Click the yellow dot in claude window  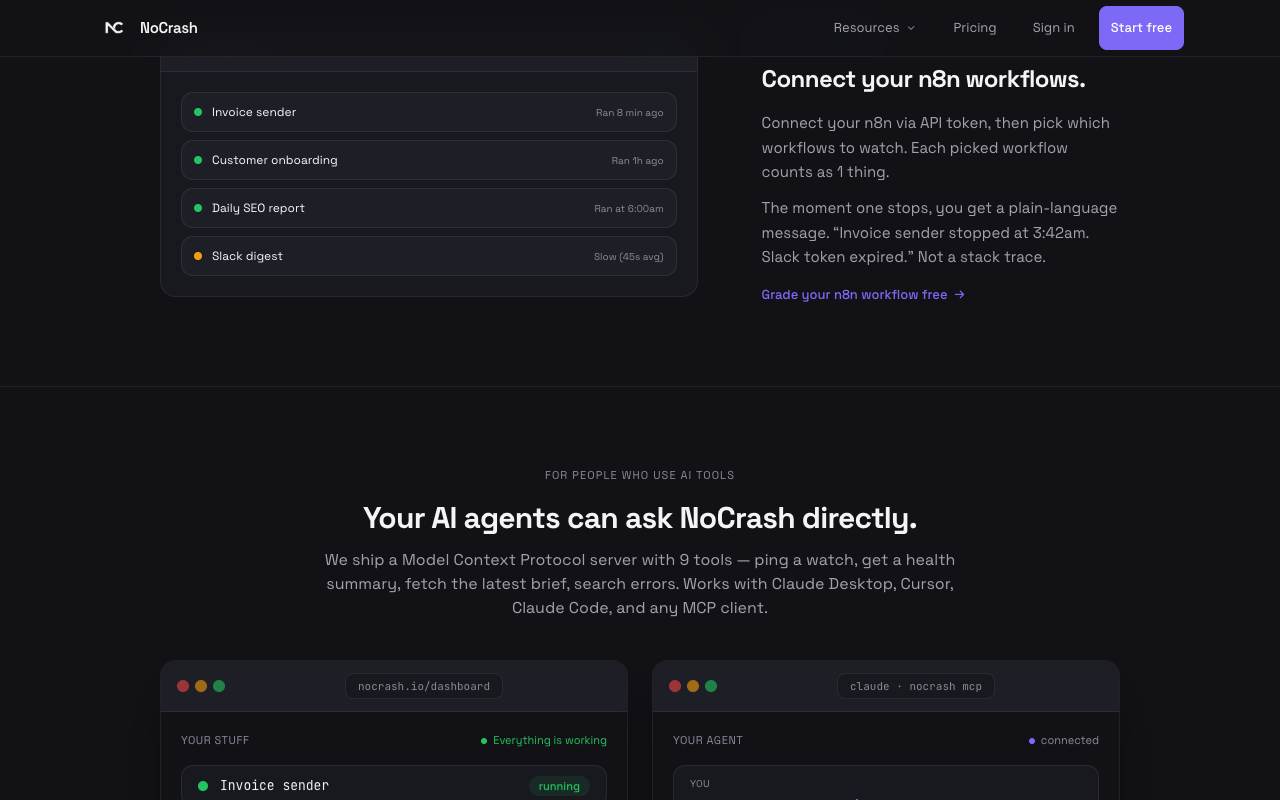coord(693,686)
